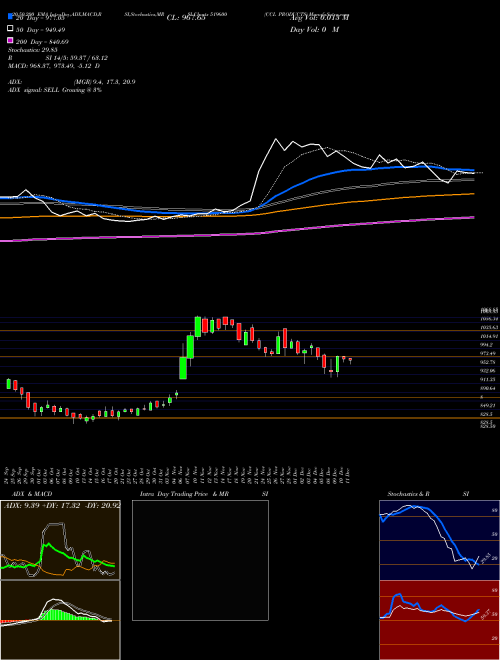Open the ADX indicator chart panel

tap(60, 540)
